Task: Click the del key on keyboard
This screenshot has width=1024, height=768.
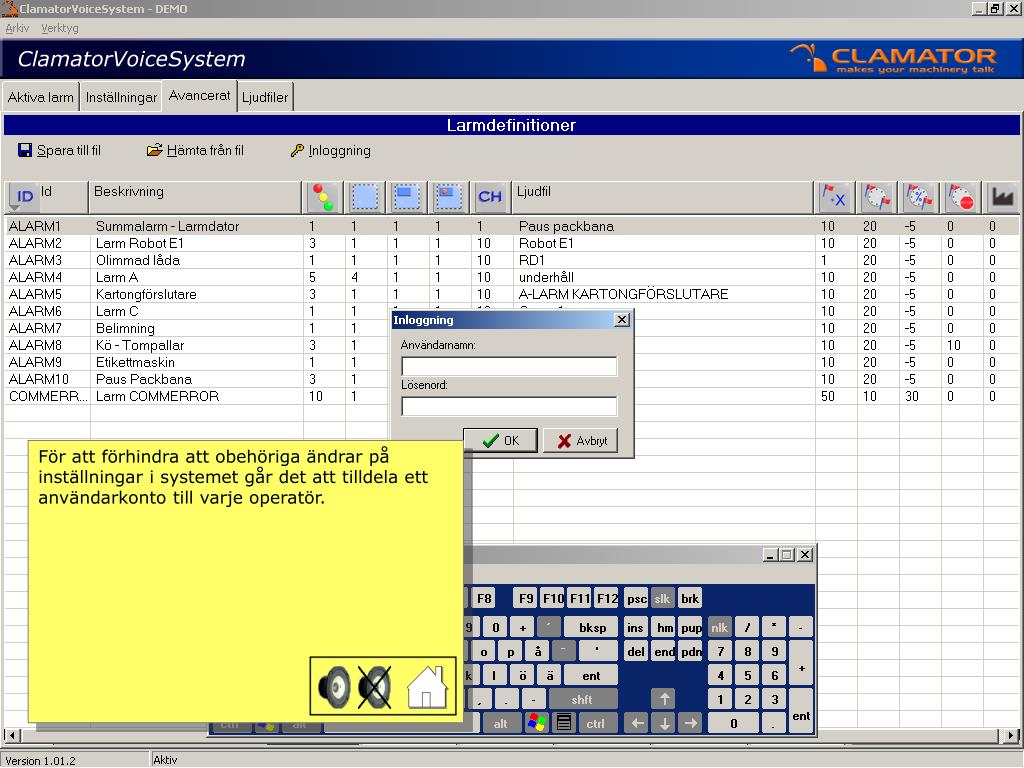Action: tap(635, 651)
